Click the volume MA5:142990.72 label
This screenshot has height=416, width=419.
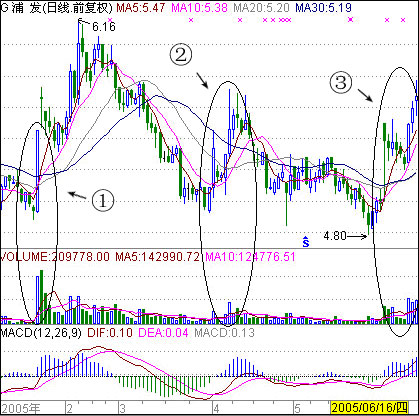pyautogui.click(x=157, y=257)
